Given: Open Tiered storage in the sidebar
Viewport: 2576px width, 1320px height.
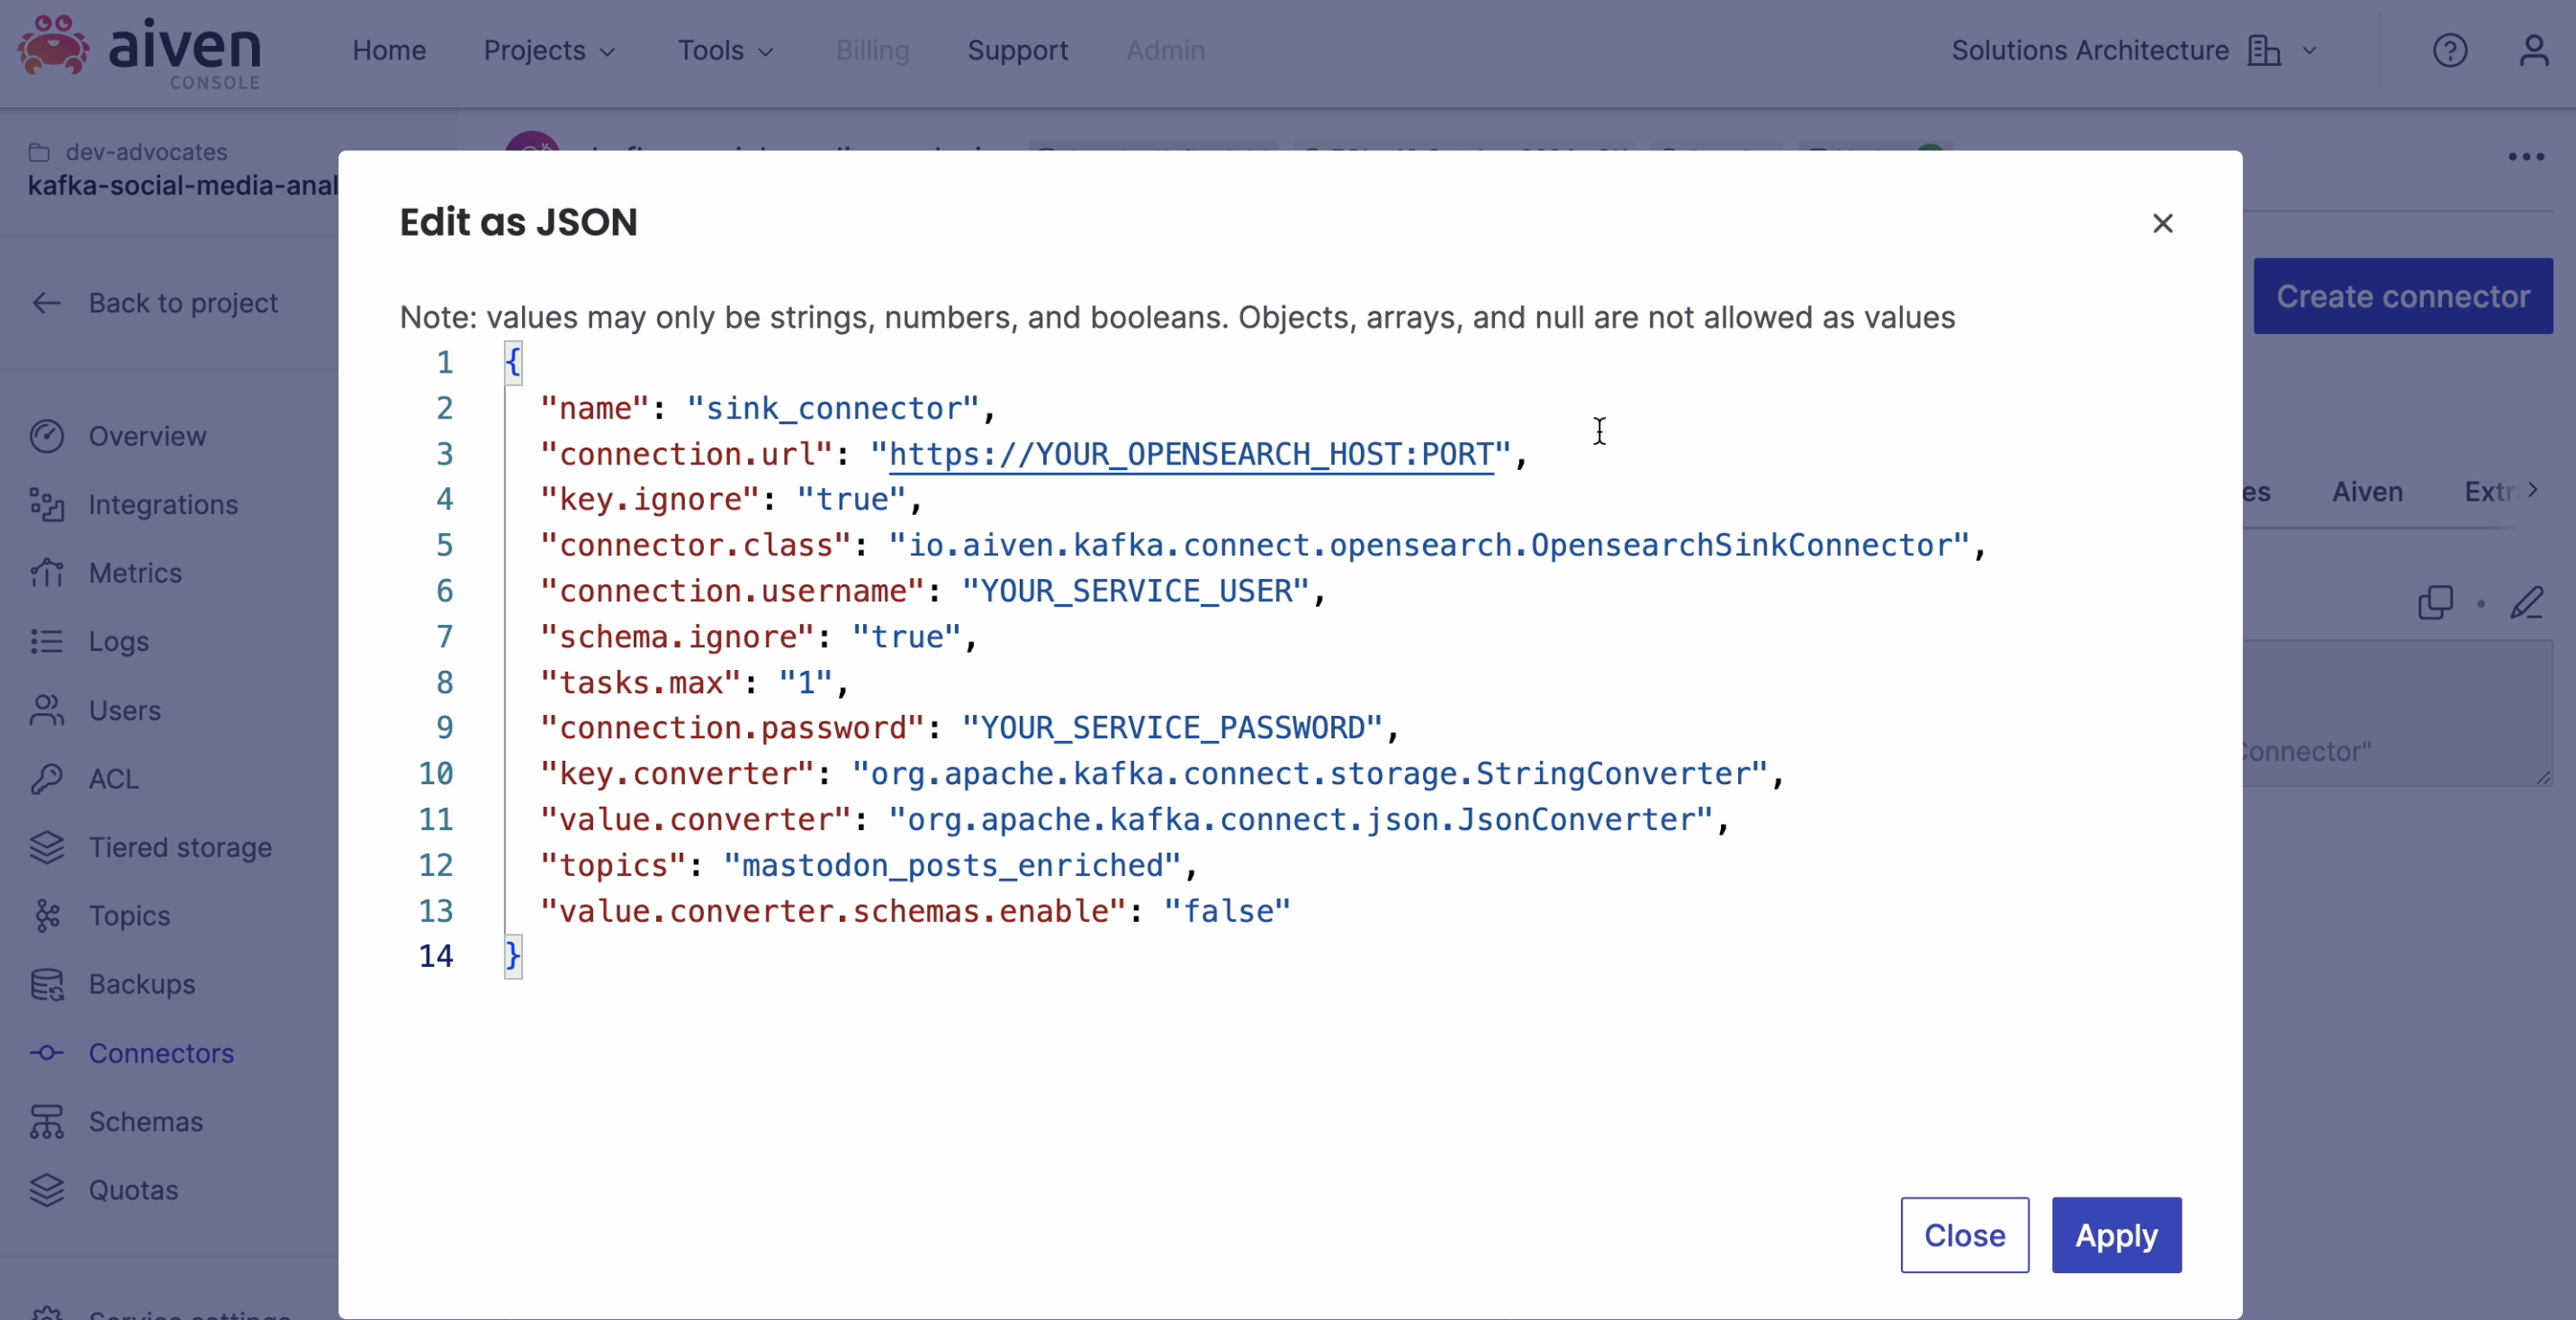Looking at the screenshot, I should tap(180, 847).
